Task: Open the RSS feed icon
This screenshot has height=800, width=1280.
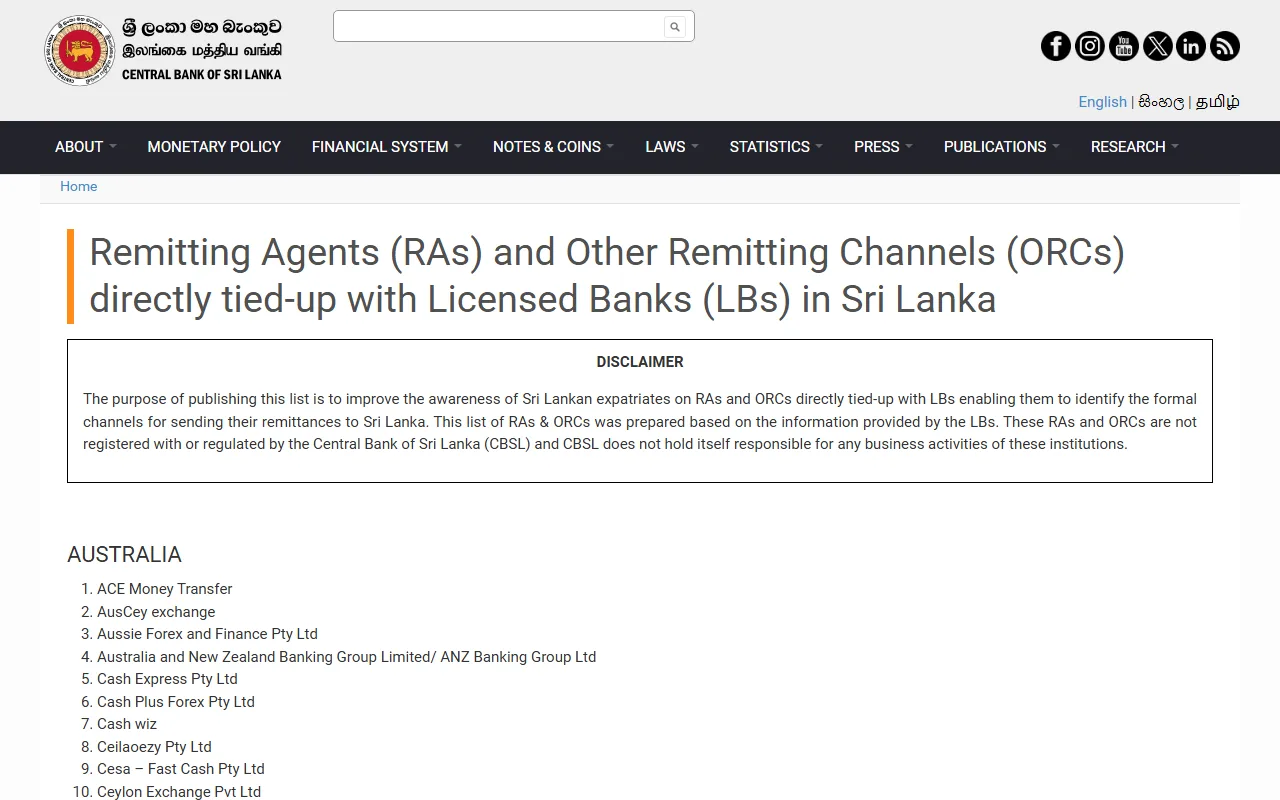Action: tap(1225, 46)
